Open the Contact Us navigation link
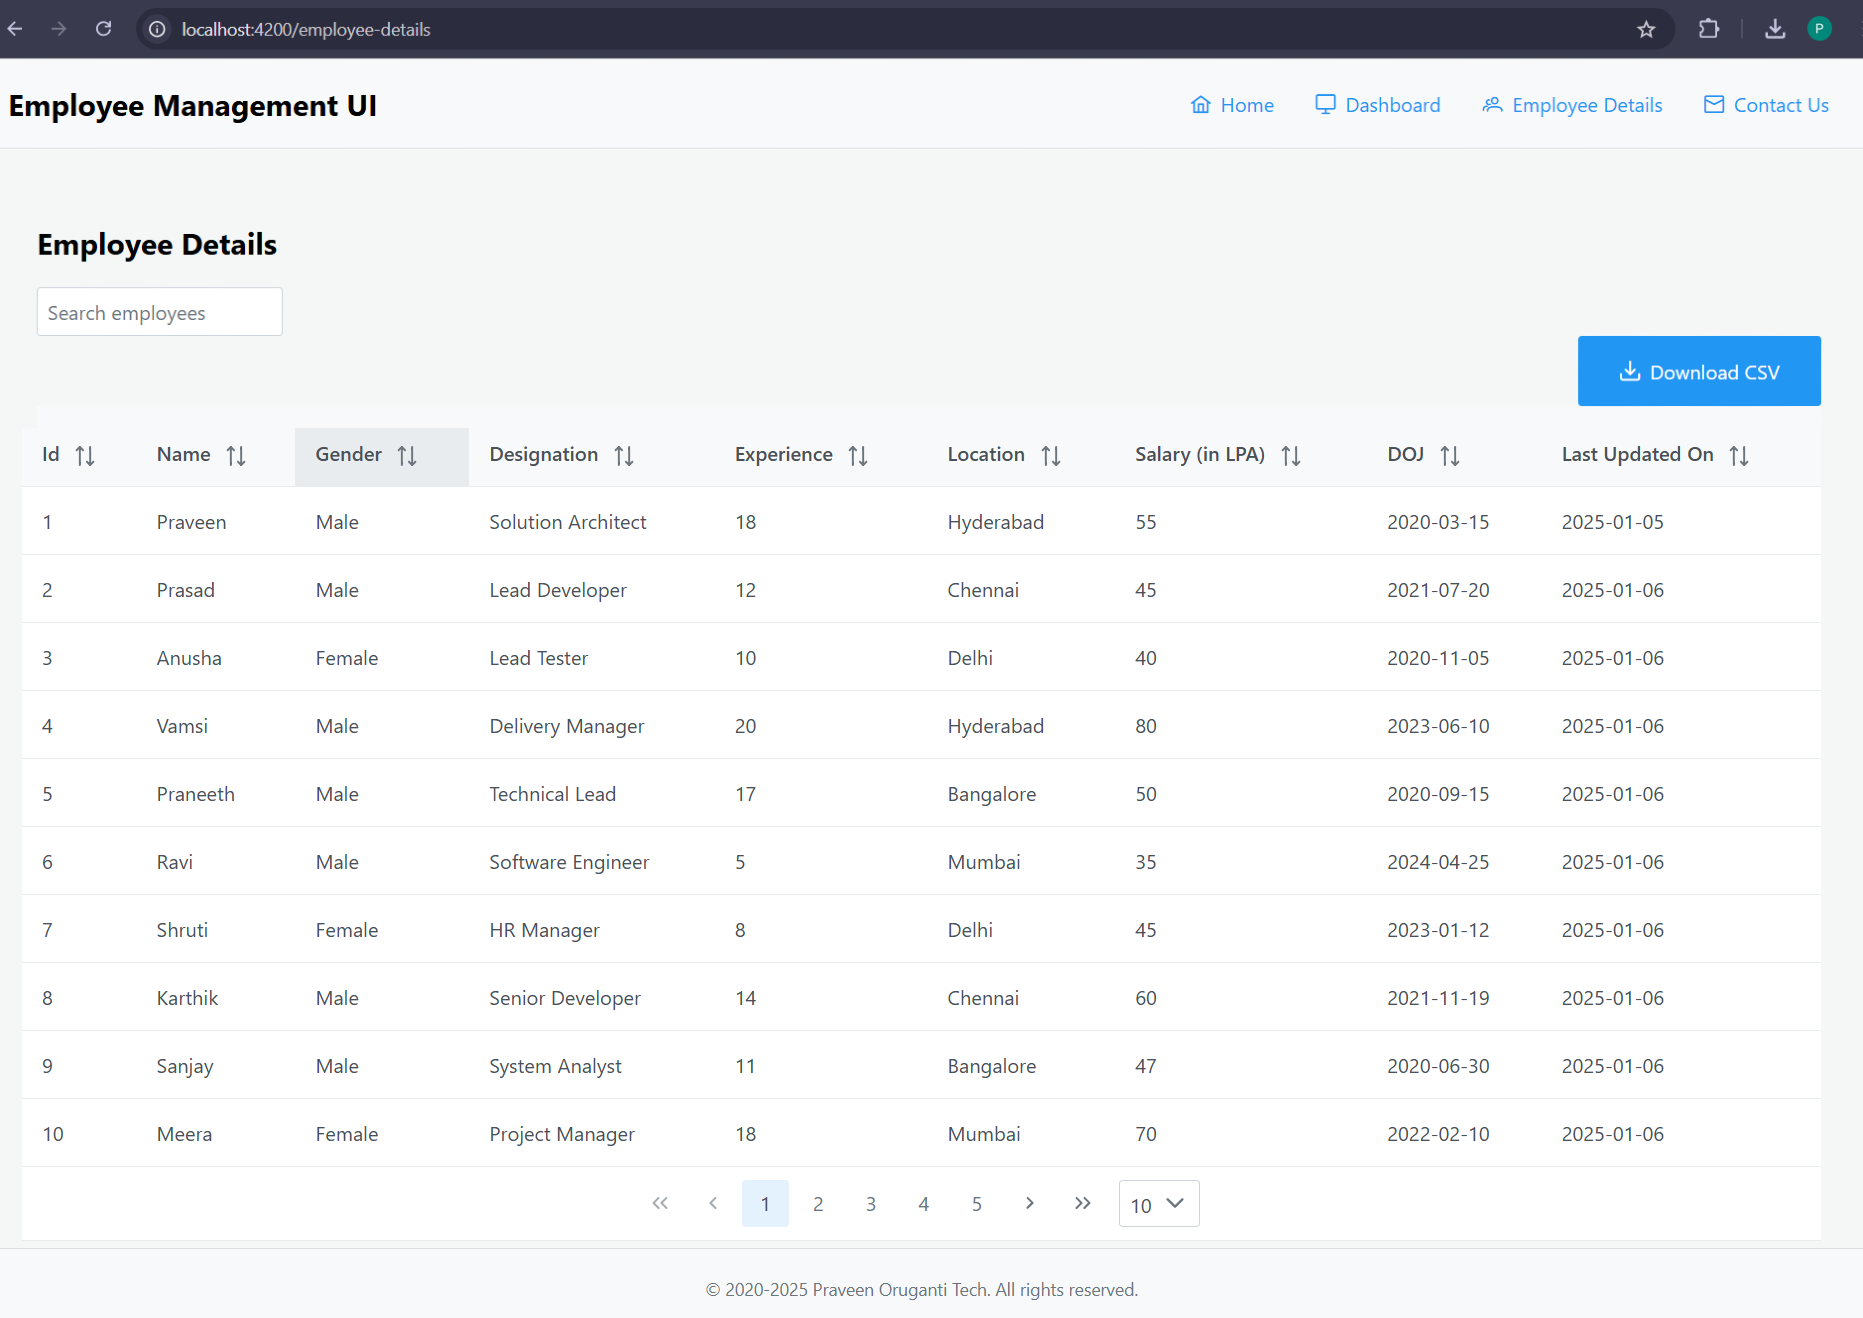Screen dimensions: 1863x1318 tap(1766, 105)
